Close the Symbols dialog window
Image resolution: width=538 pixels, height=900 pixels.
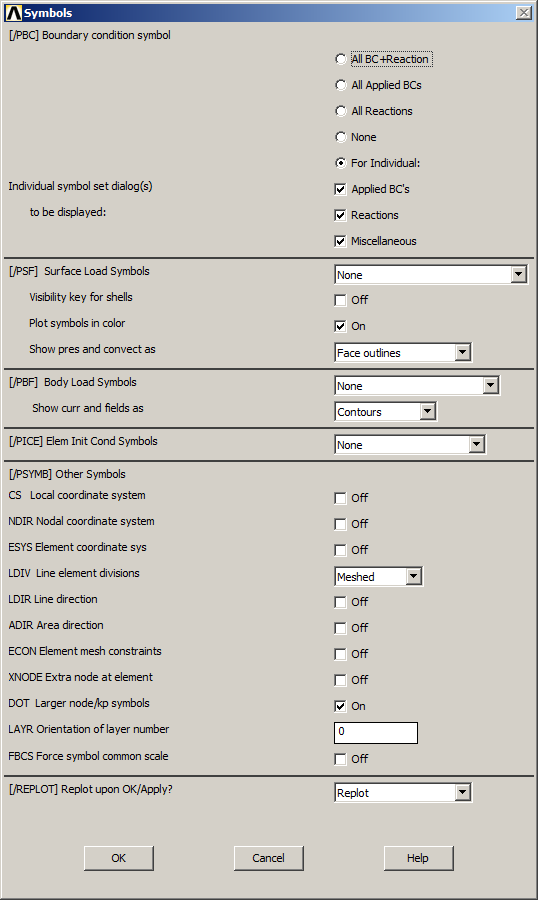pyautogui.click(x=524, y=13)
